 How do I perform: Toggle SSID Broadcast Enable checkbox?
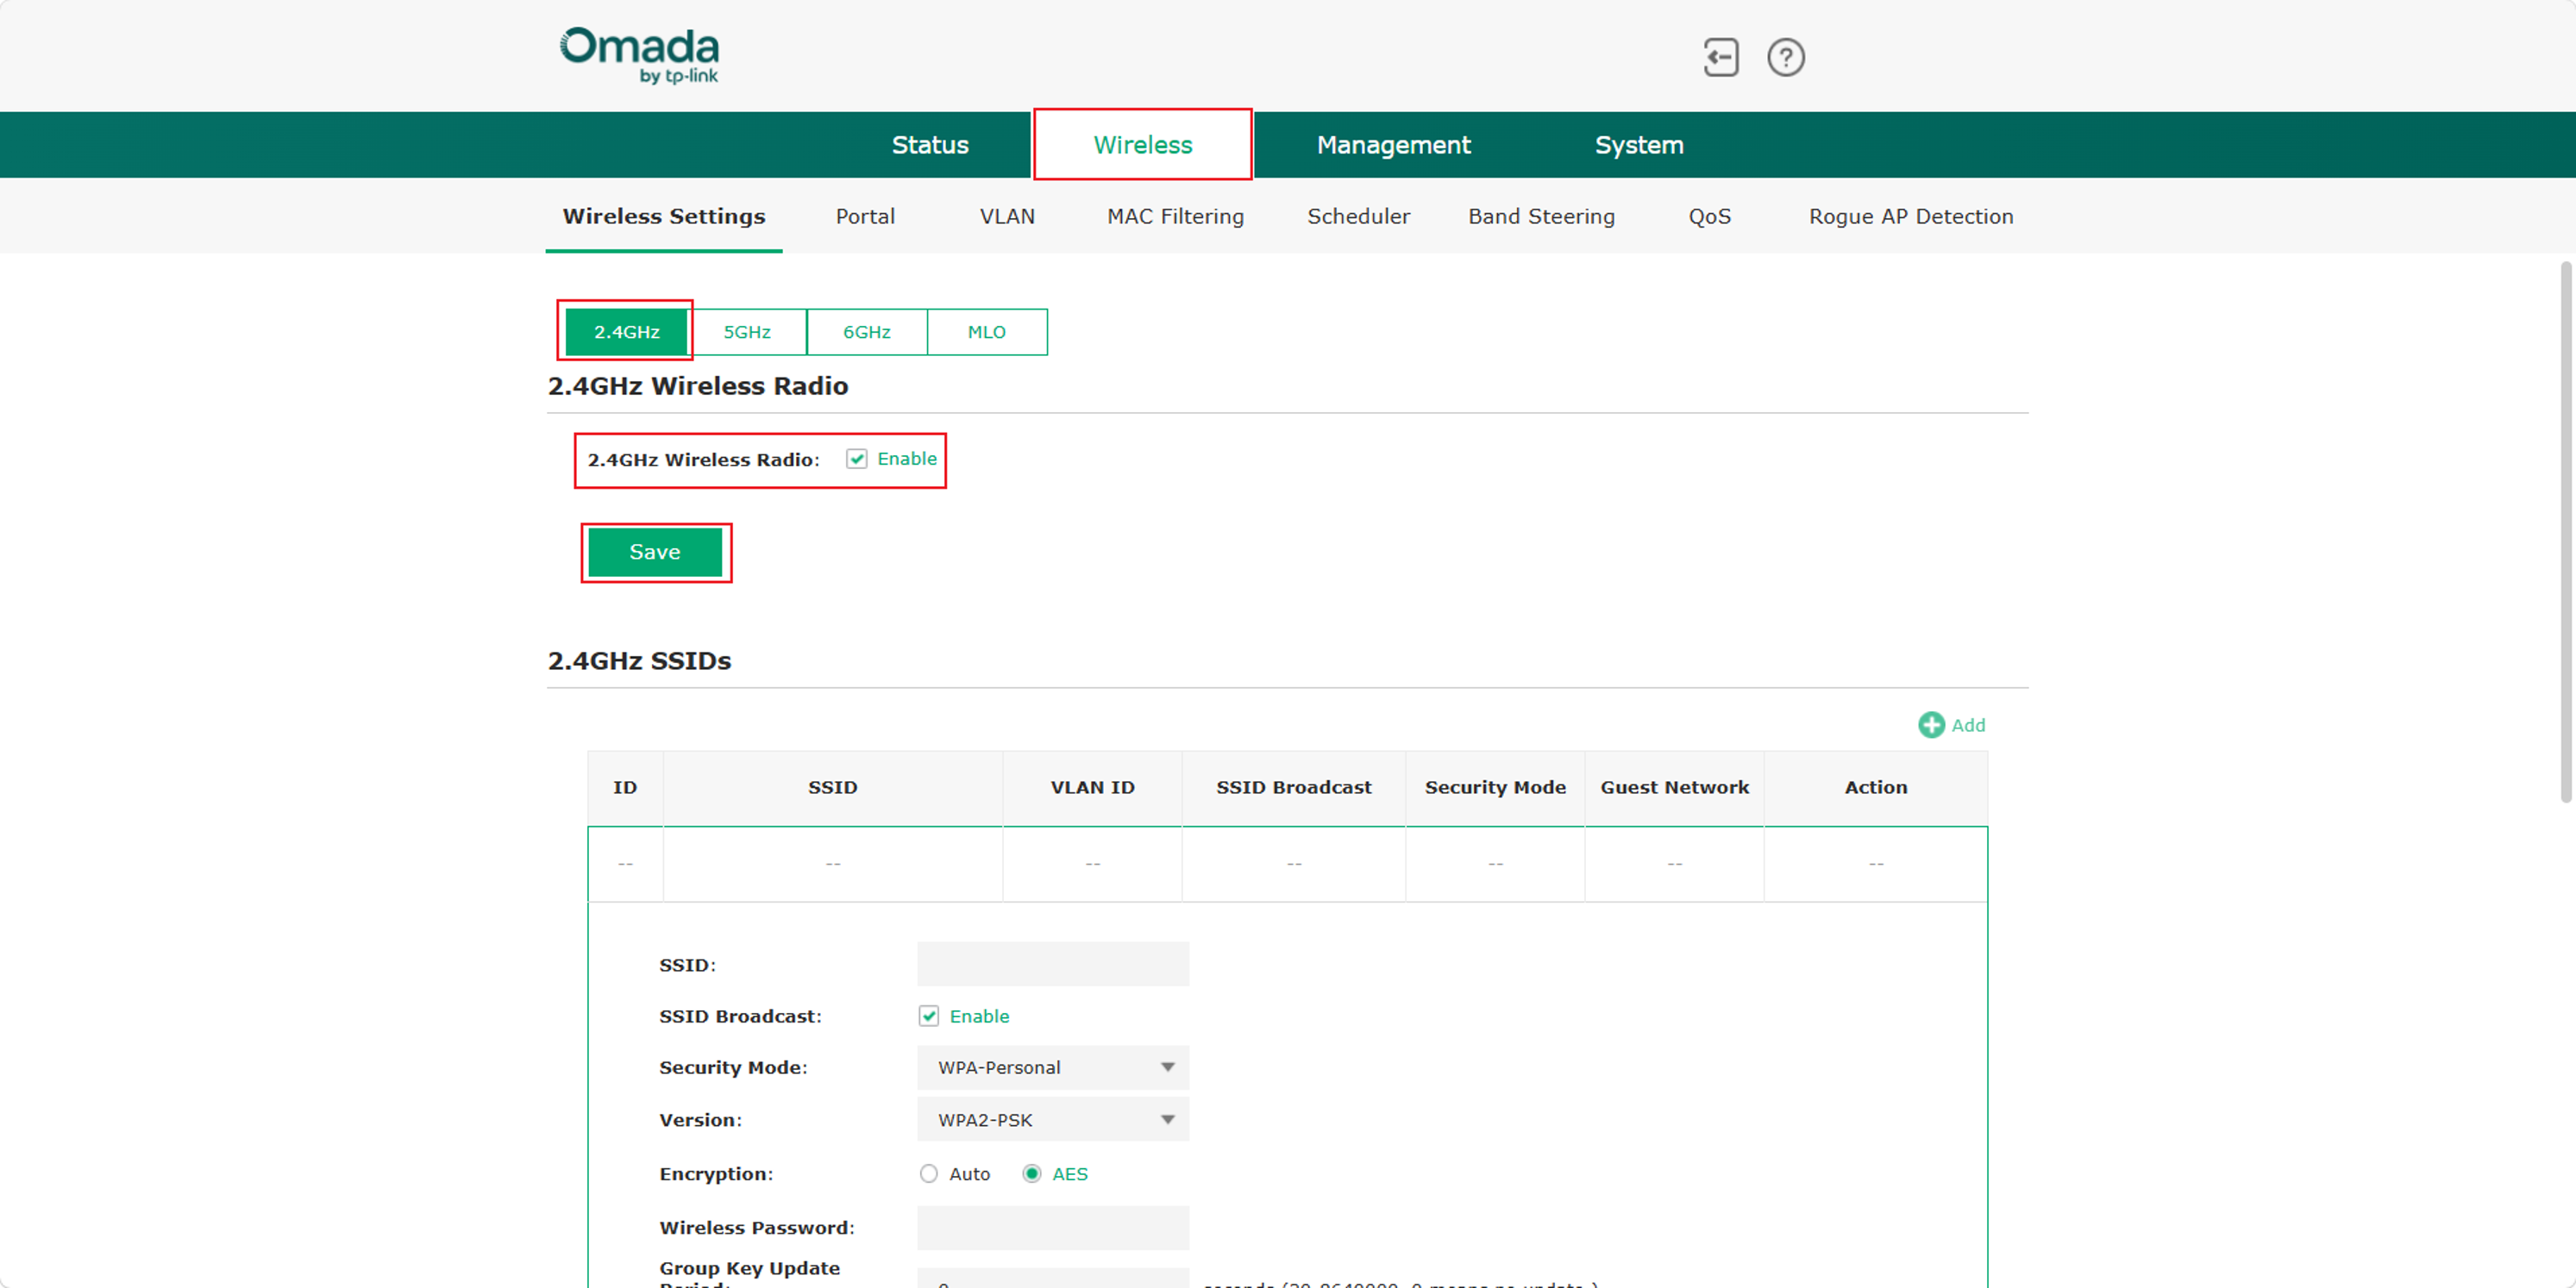click(x=929, y=1016)
